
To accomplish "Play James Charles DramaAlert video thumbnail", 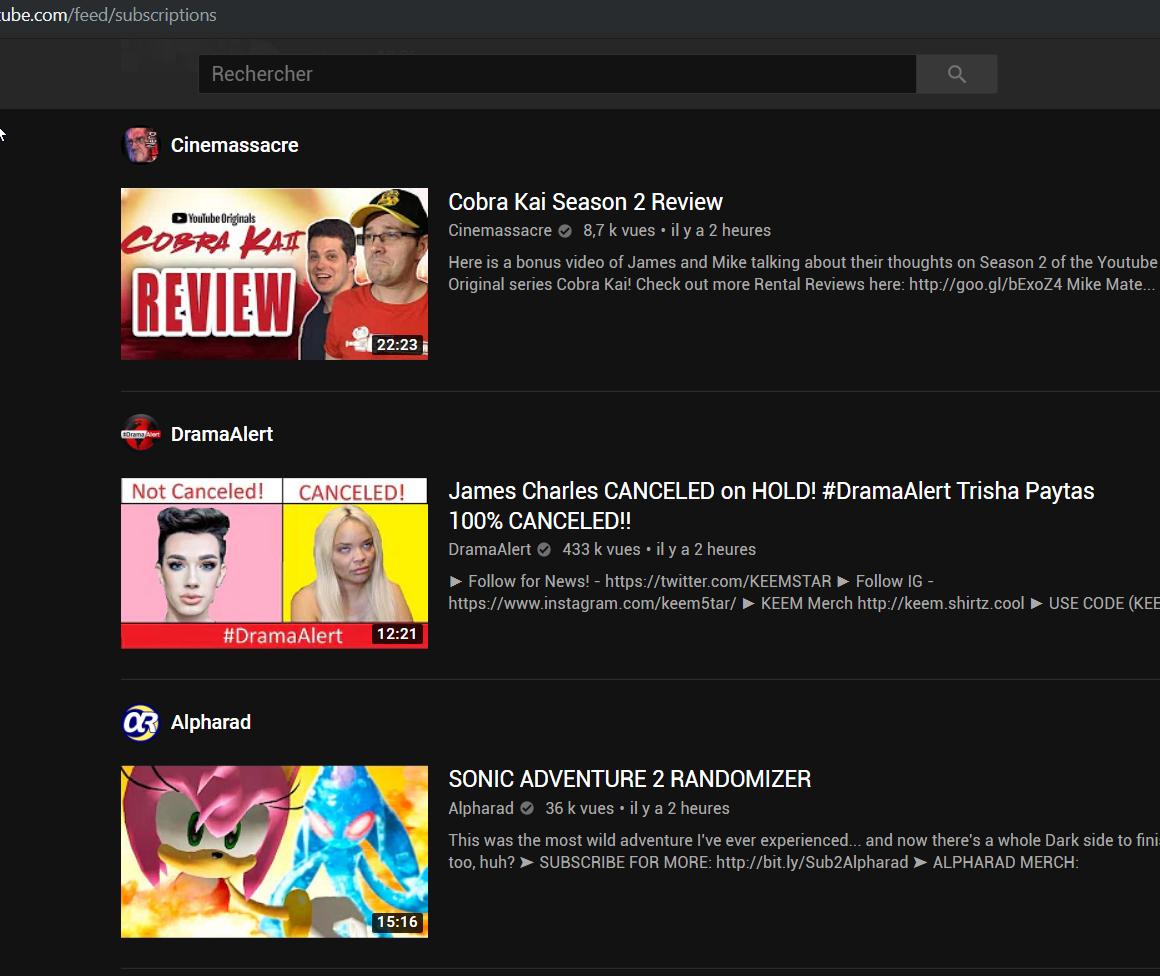I will (274, 563).
